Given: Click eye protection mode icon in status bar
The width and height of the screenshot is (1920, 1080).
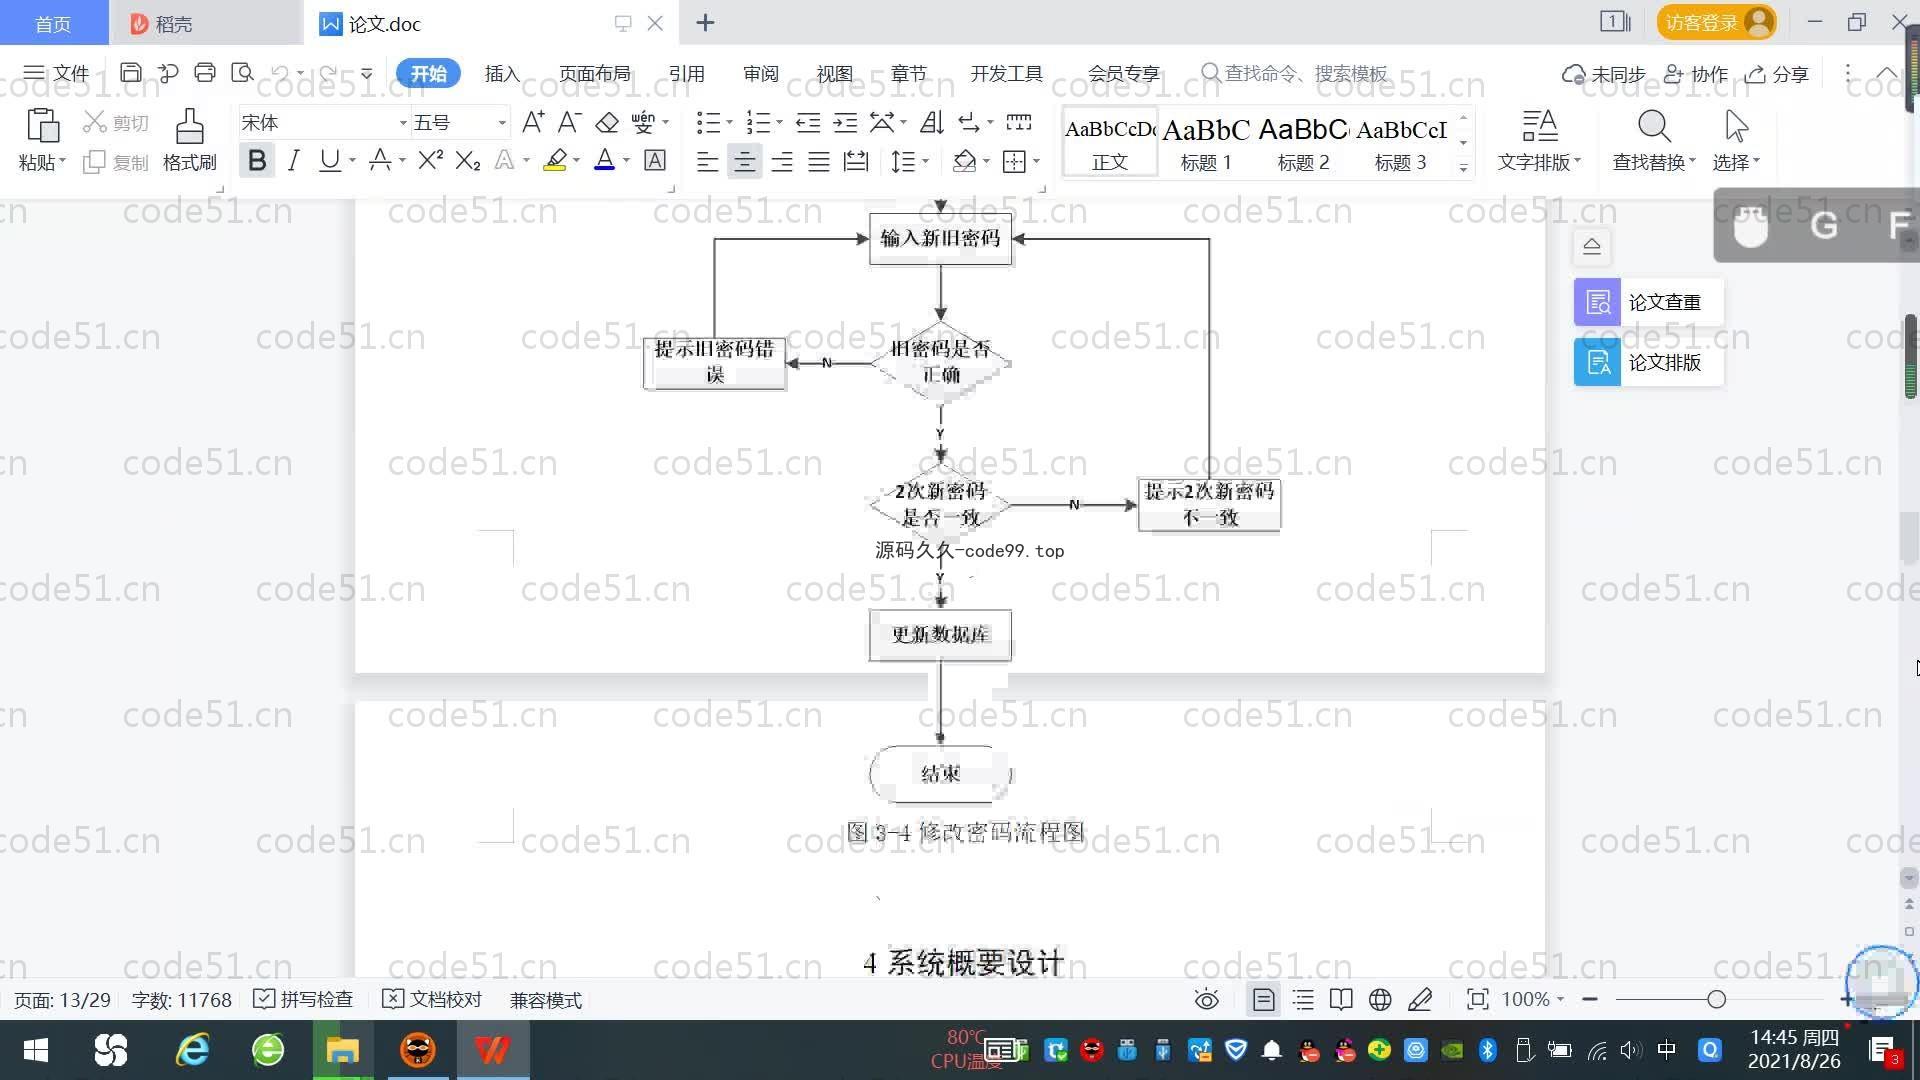Looking at the screenshot, I should [1207, 999].
